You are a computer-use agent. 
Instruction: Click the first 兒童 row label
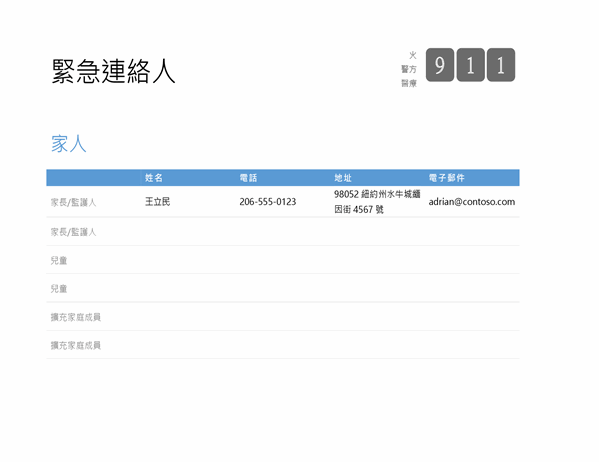[60, 260]
